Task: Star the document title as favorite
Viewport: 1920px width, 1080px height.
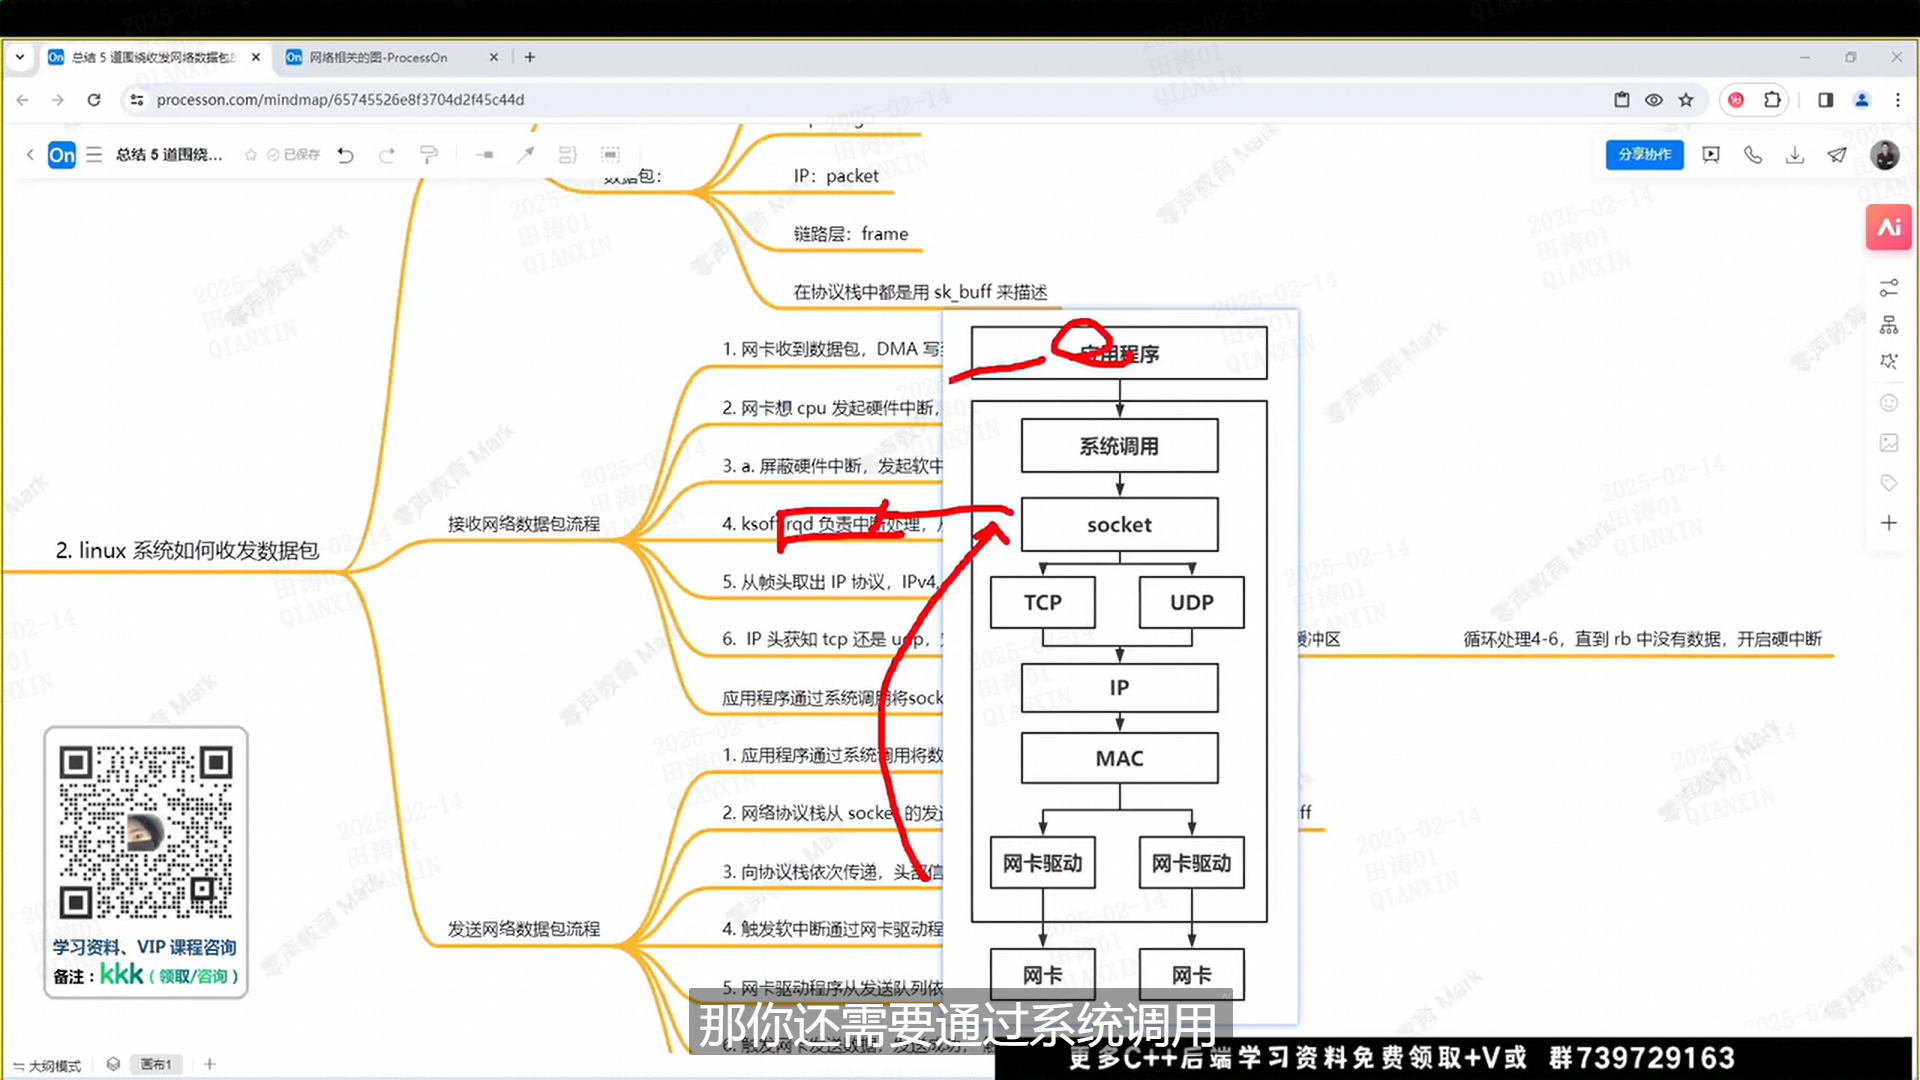Action: (x=251, y=155)
